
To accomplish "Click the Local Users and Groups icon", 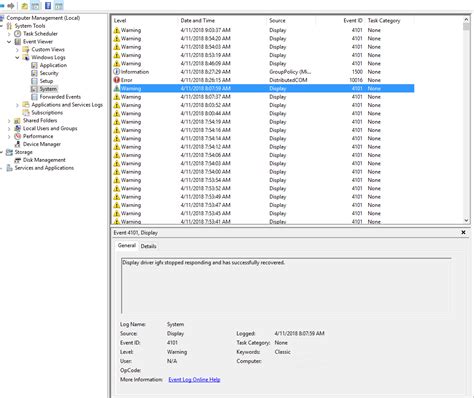I will (18, 128).
